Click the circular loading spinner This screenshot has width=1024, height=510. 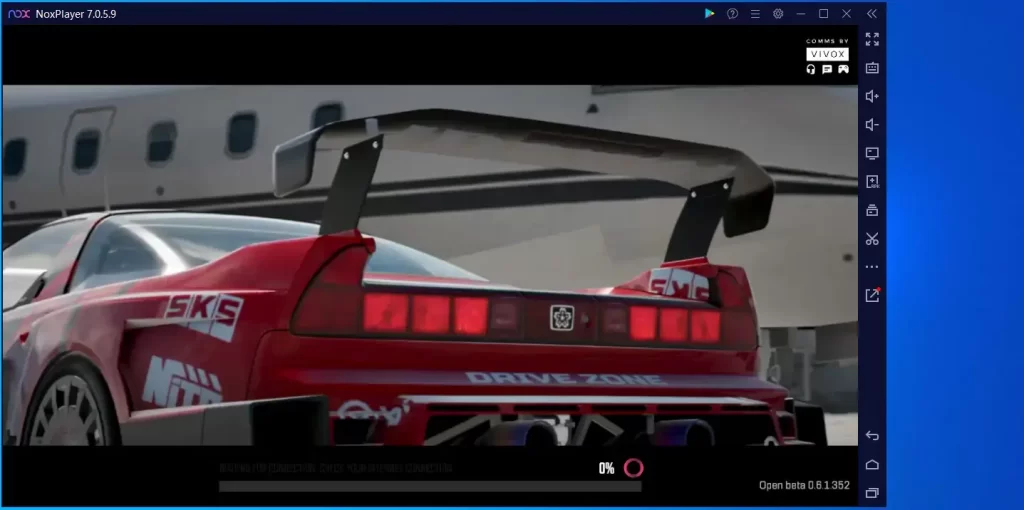(x=633, y=468)
